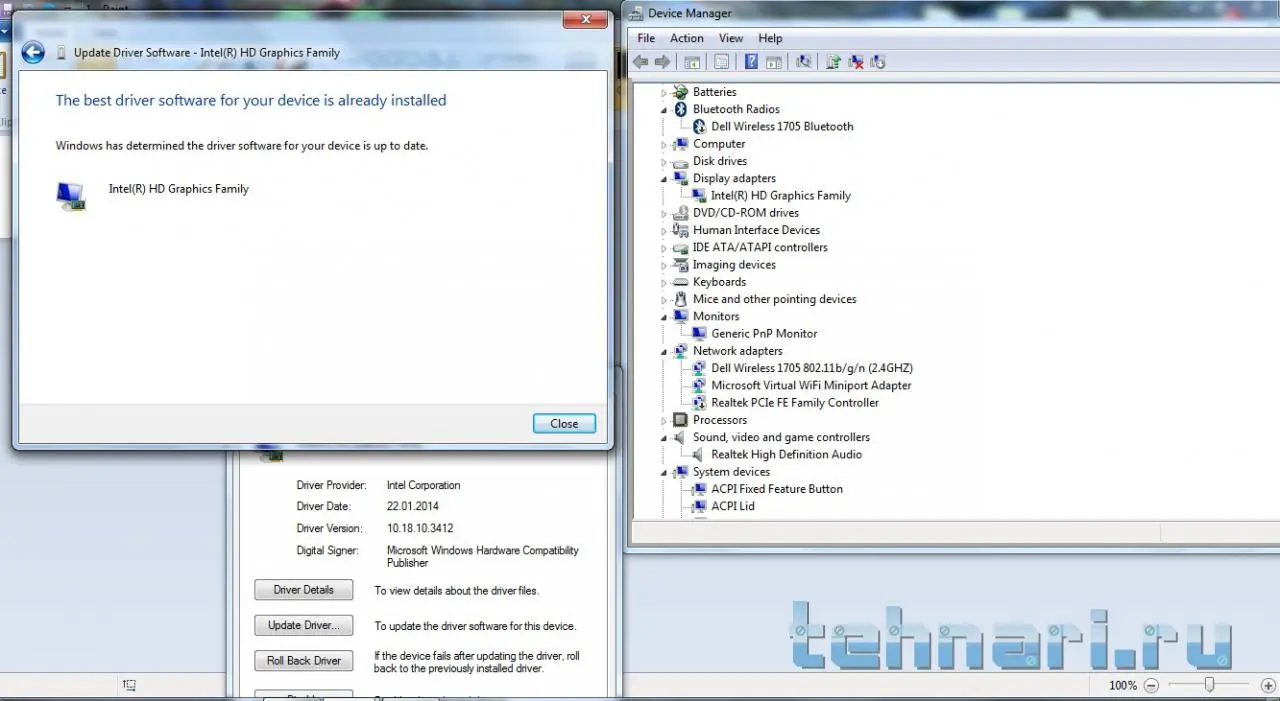Go back in Update Driver Software wizard
Screen dimensions: 1280x701
coord(33,53)
